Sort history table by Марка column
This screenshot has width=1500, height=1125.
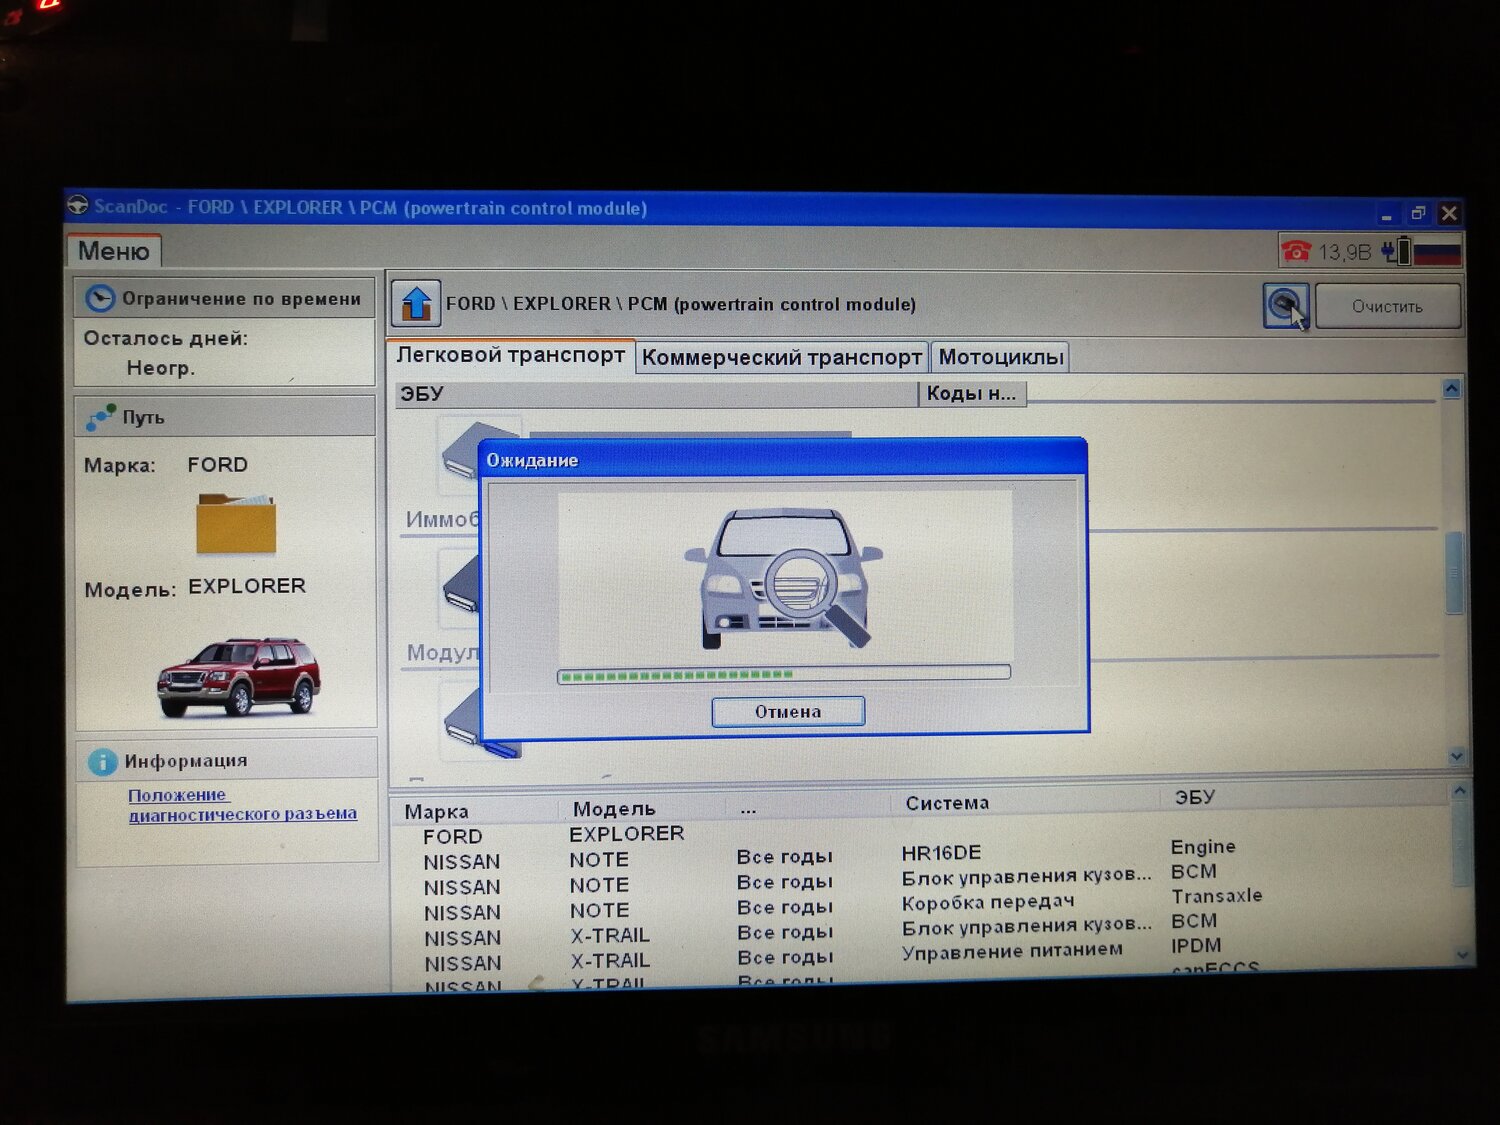pos(436,811)
